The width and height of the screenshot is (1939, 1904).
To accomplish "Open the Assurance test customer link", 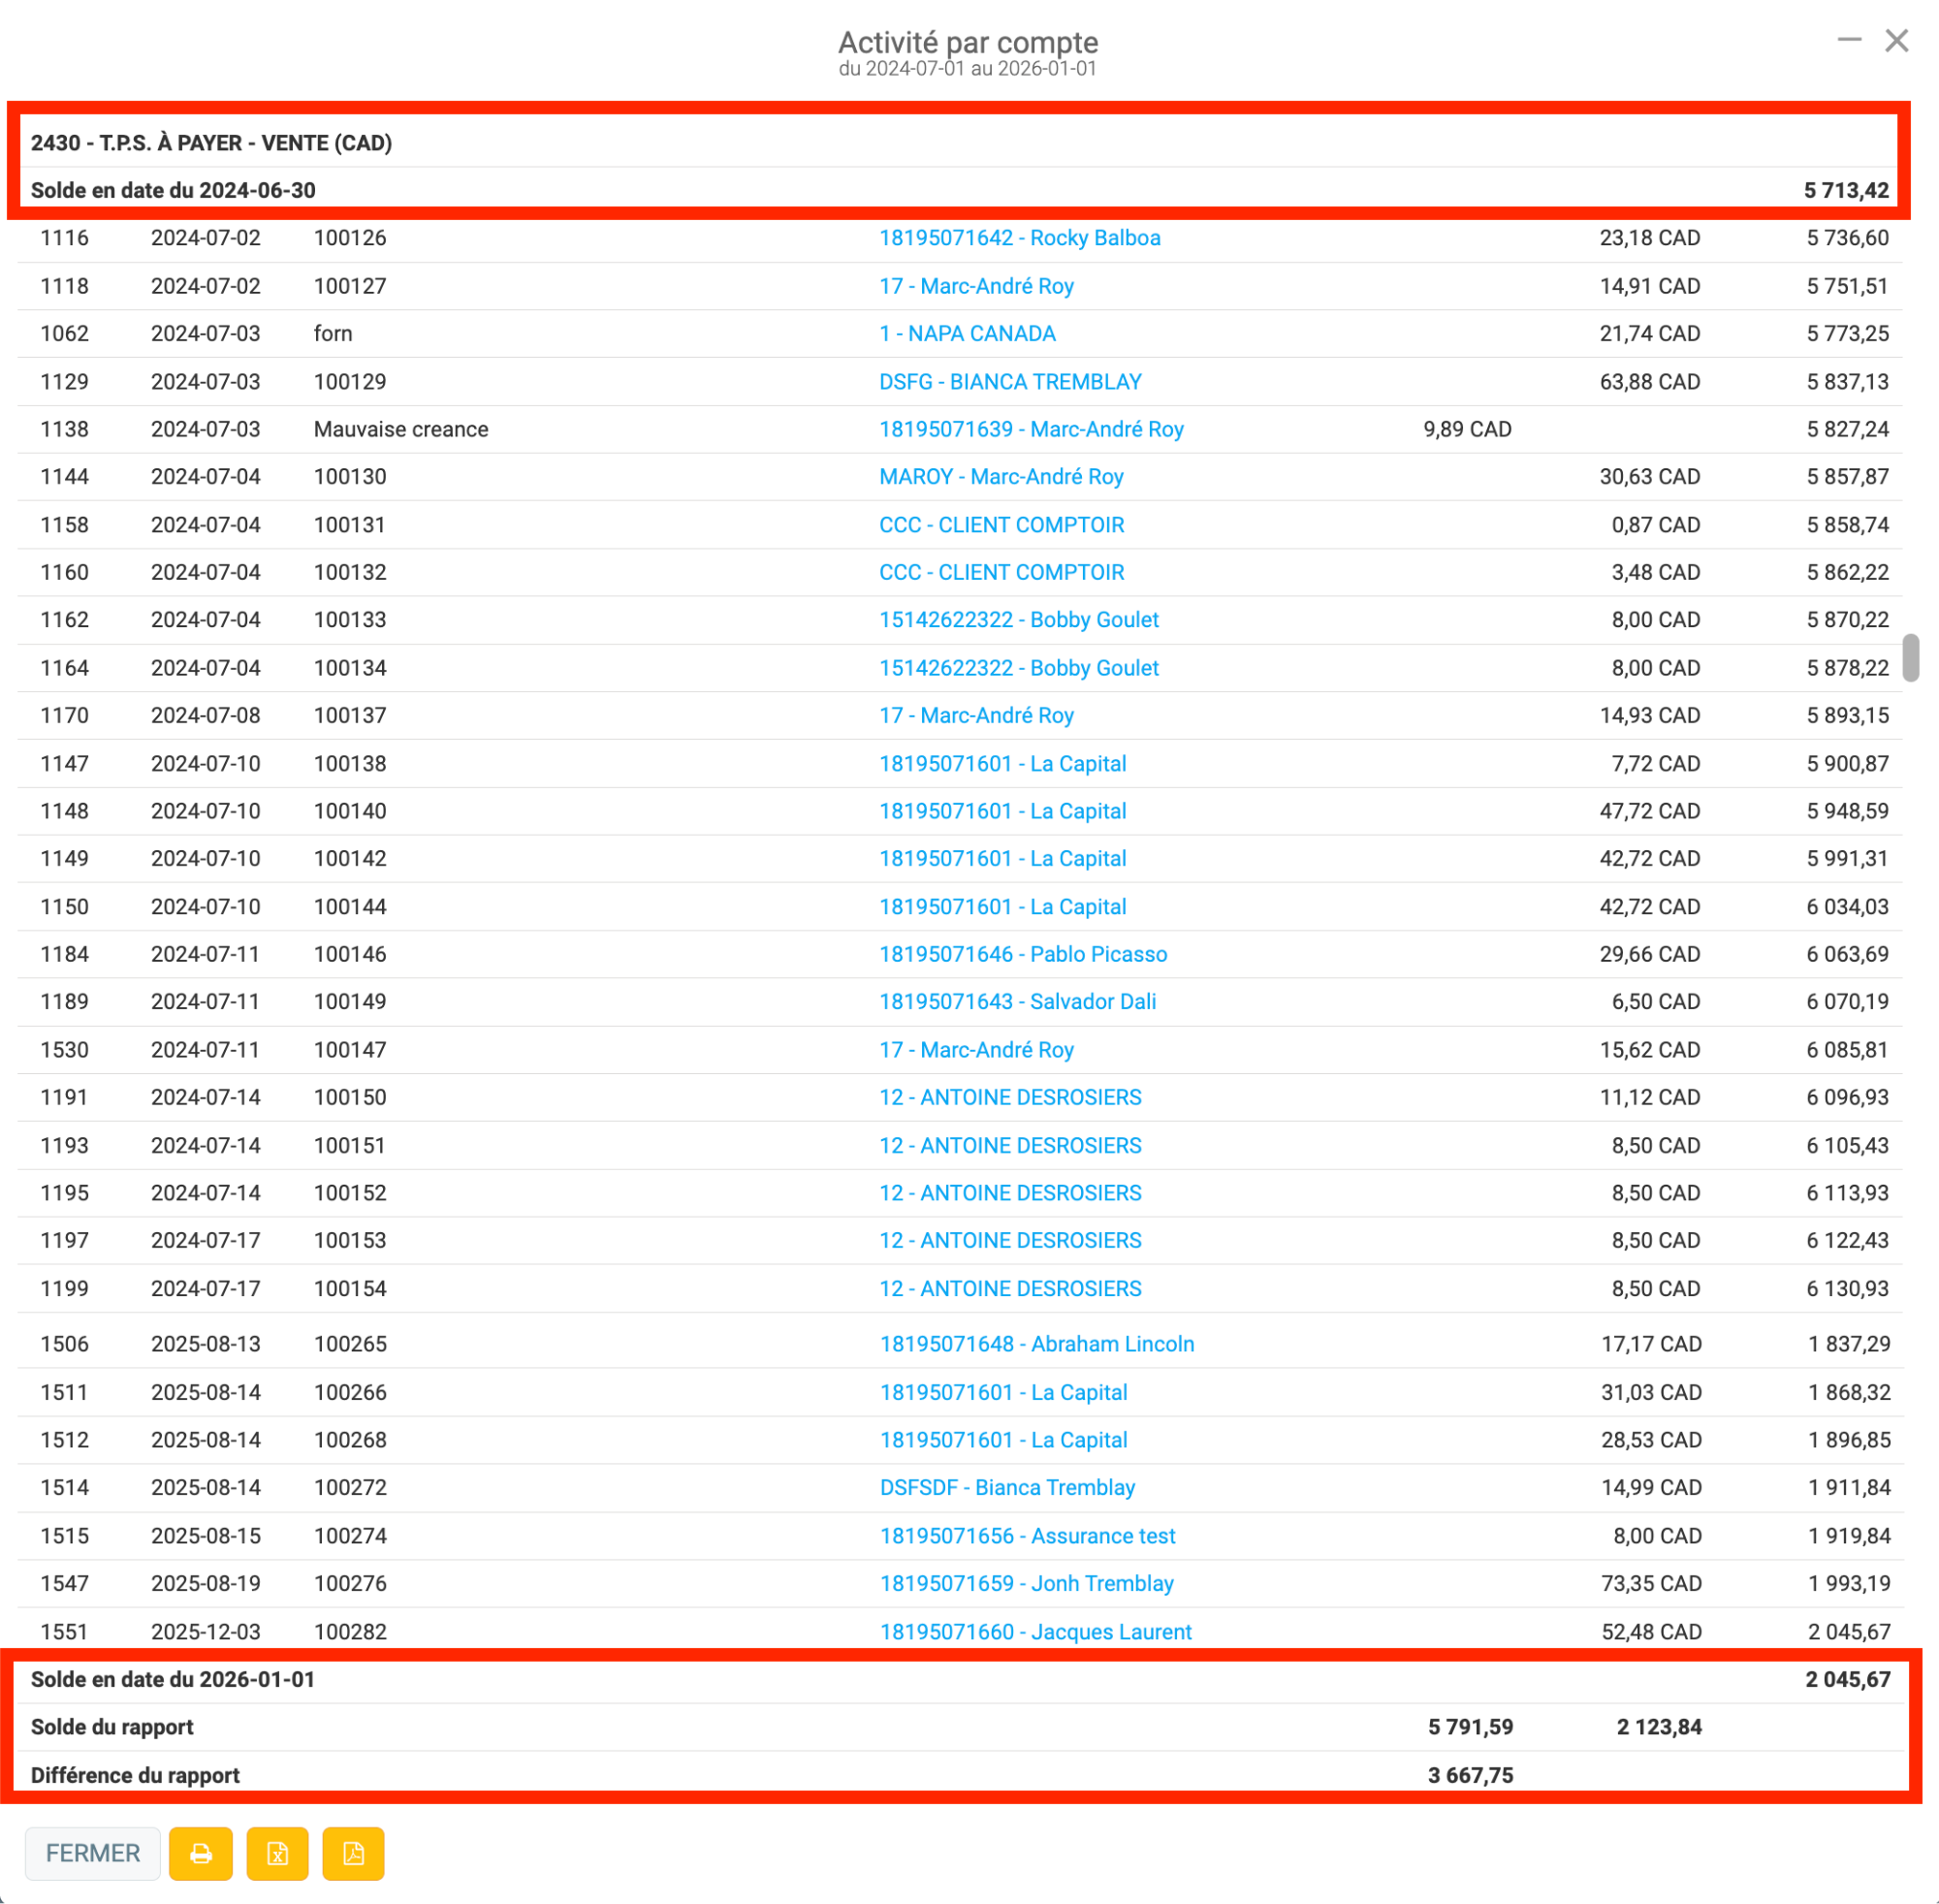I will pyautogui.click(x=1027, y=1535).
